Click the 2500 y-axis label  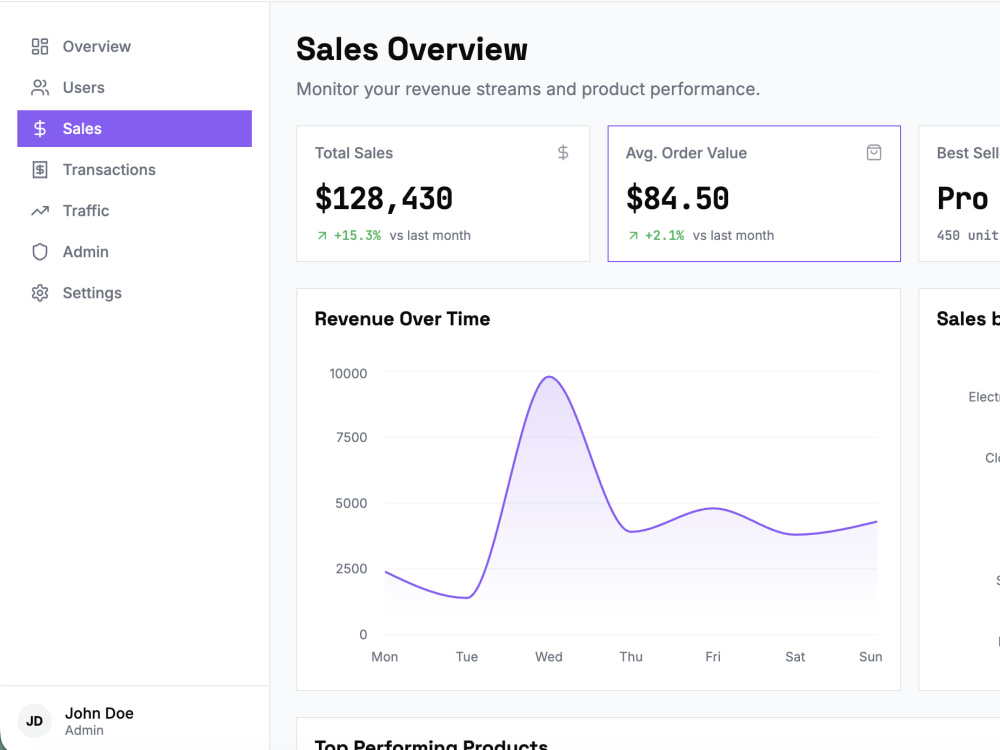(351, 569)
